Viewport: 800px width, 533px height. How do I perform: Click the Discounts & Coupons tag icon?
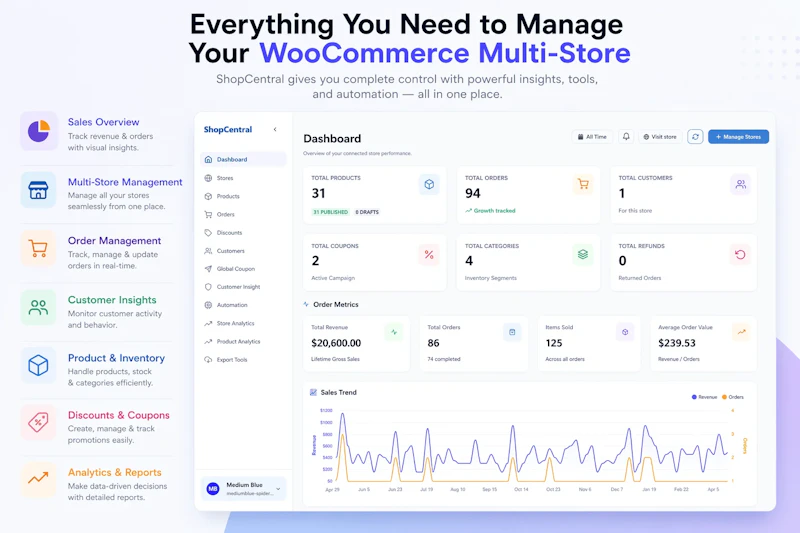click(x=38, y=422)
